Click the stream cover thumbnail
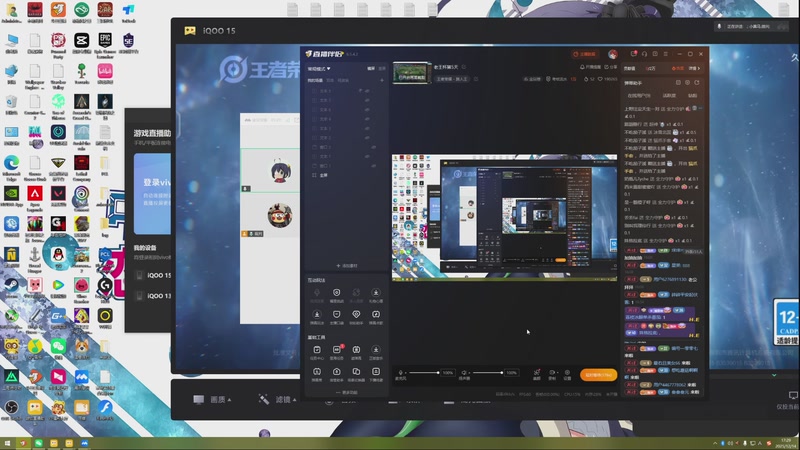 pyautogui.click(x=411, y=73)
